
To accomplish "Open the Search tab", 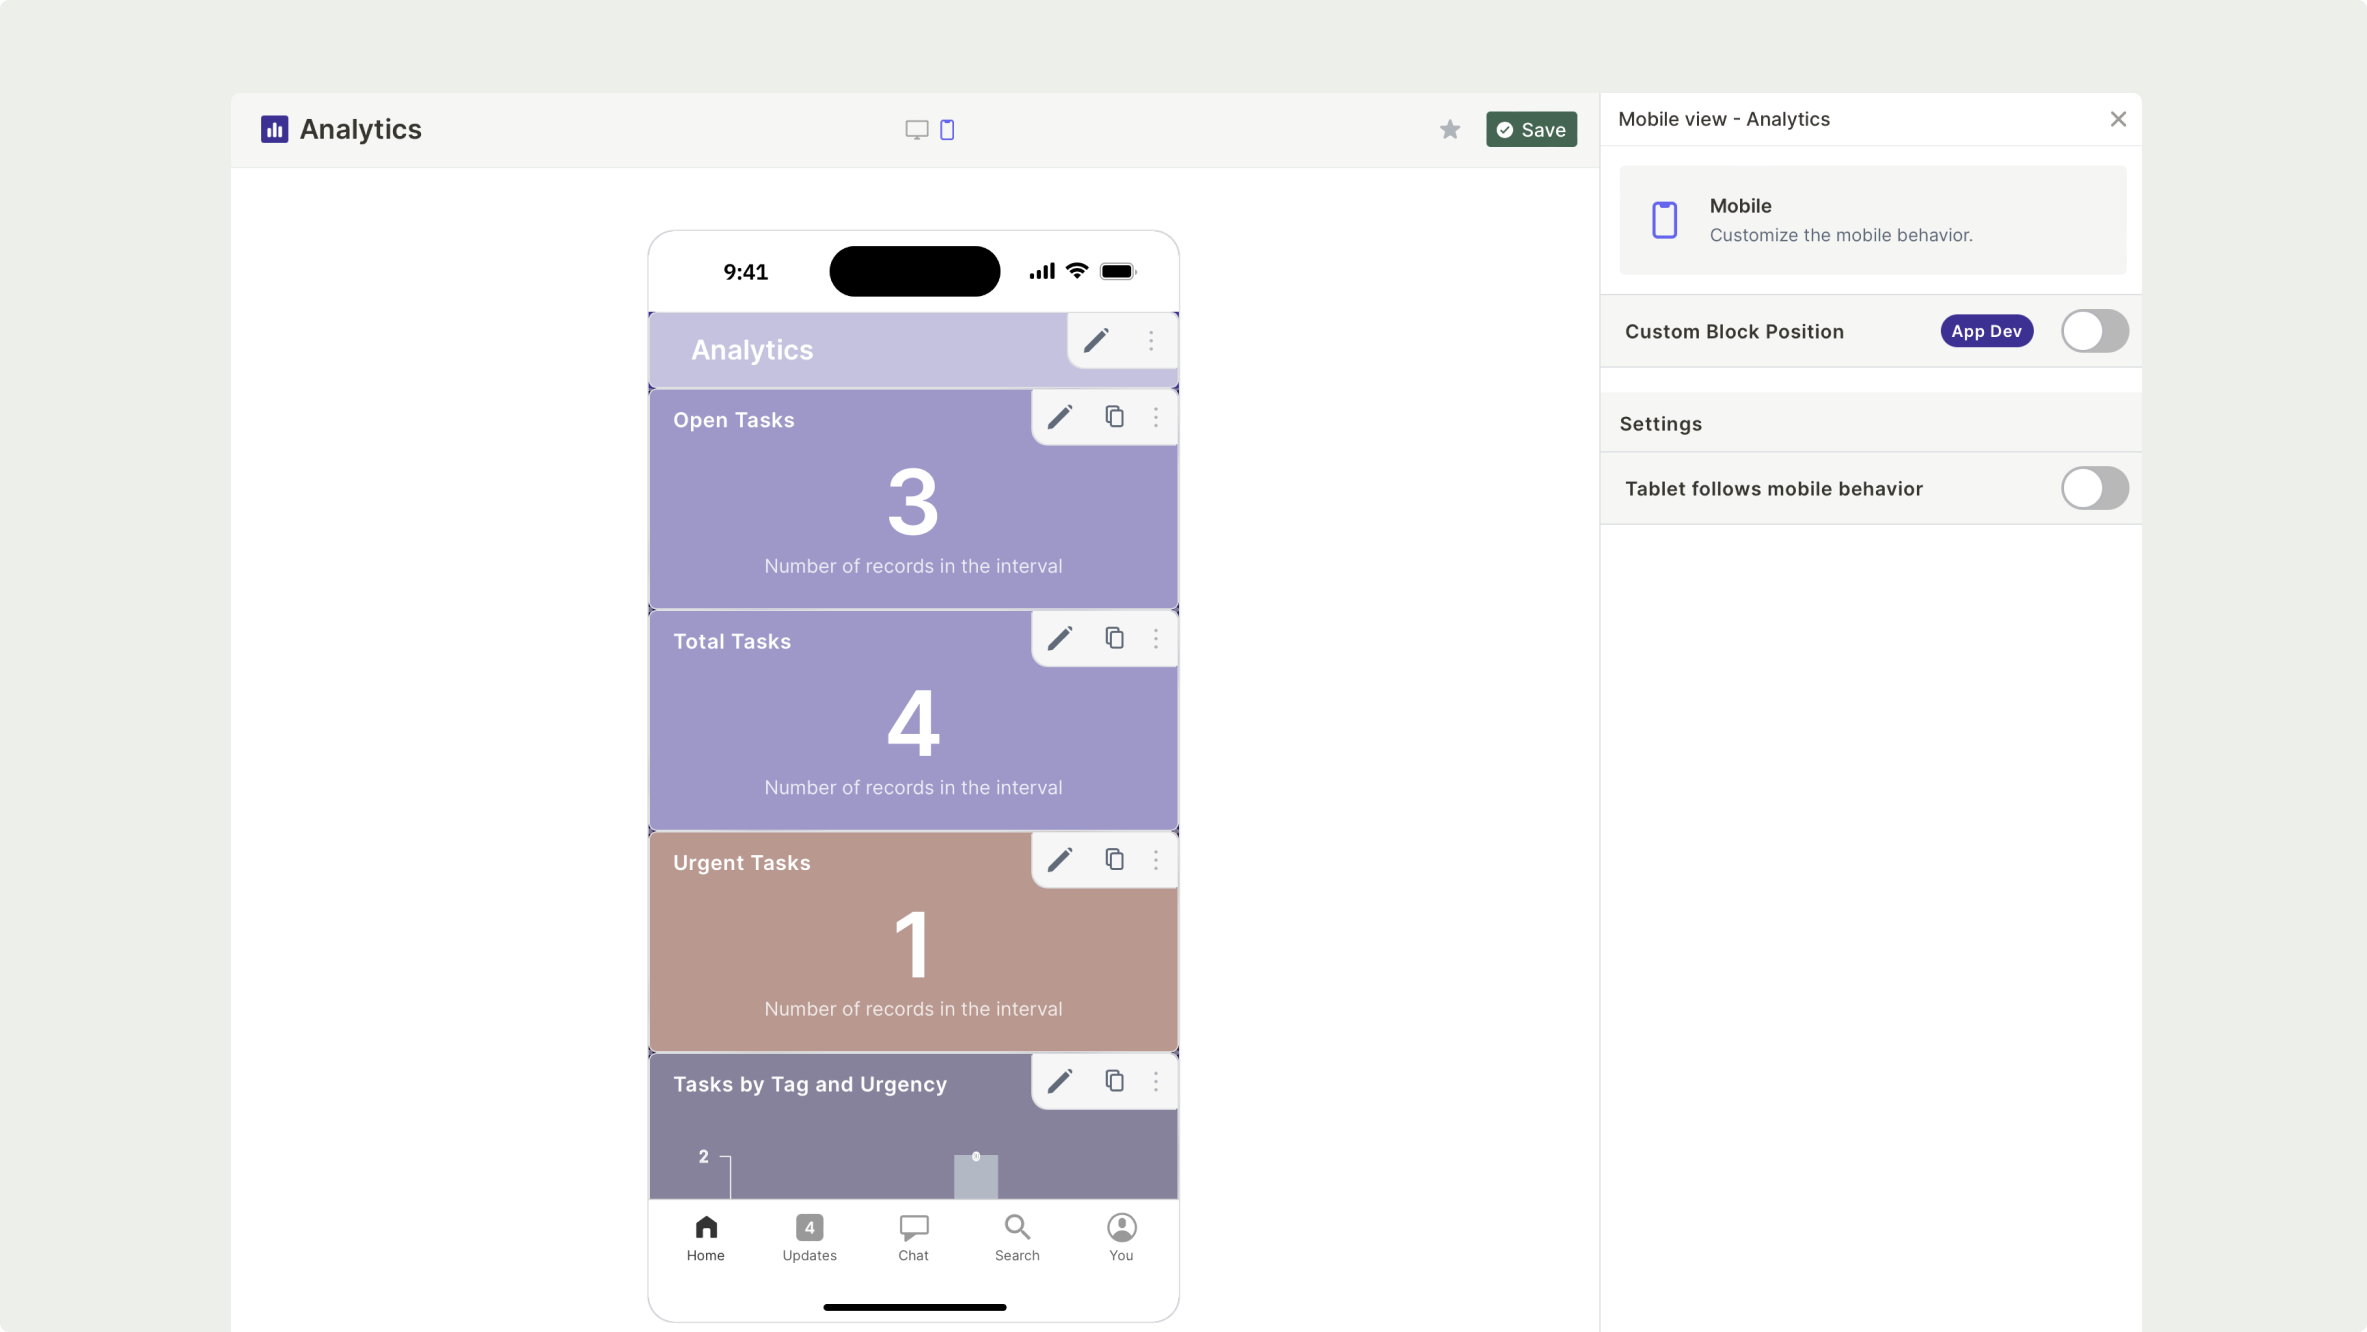I will click(1017, 1238).
